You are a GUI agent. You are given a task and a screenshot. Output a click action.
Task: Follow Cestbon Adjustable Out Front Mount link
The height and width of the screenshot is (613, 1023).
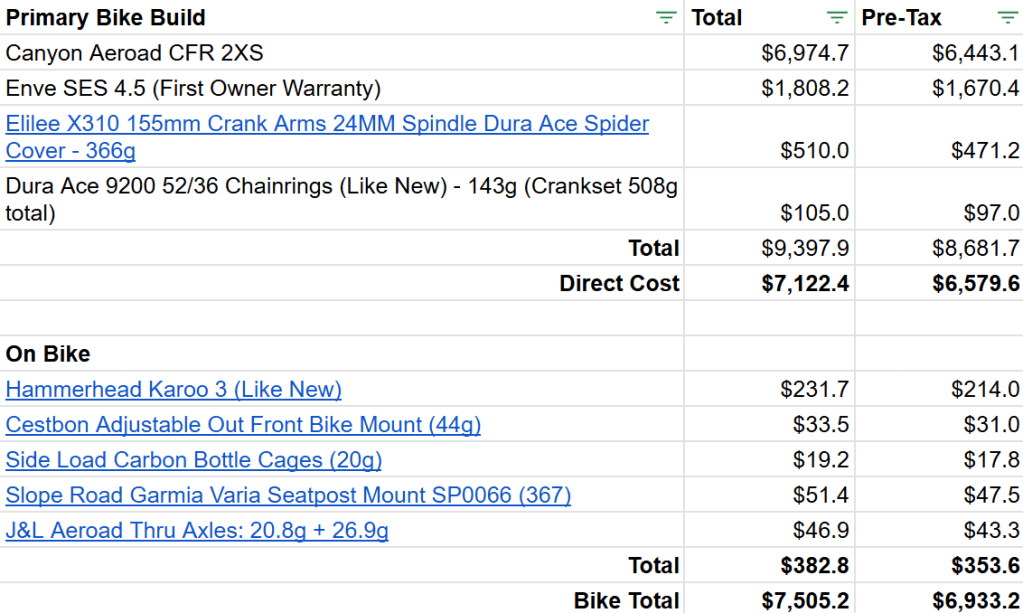pos(243,425)
